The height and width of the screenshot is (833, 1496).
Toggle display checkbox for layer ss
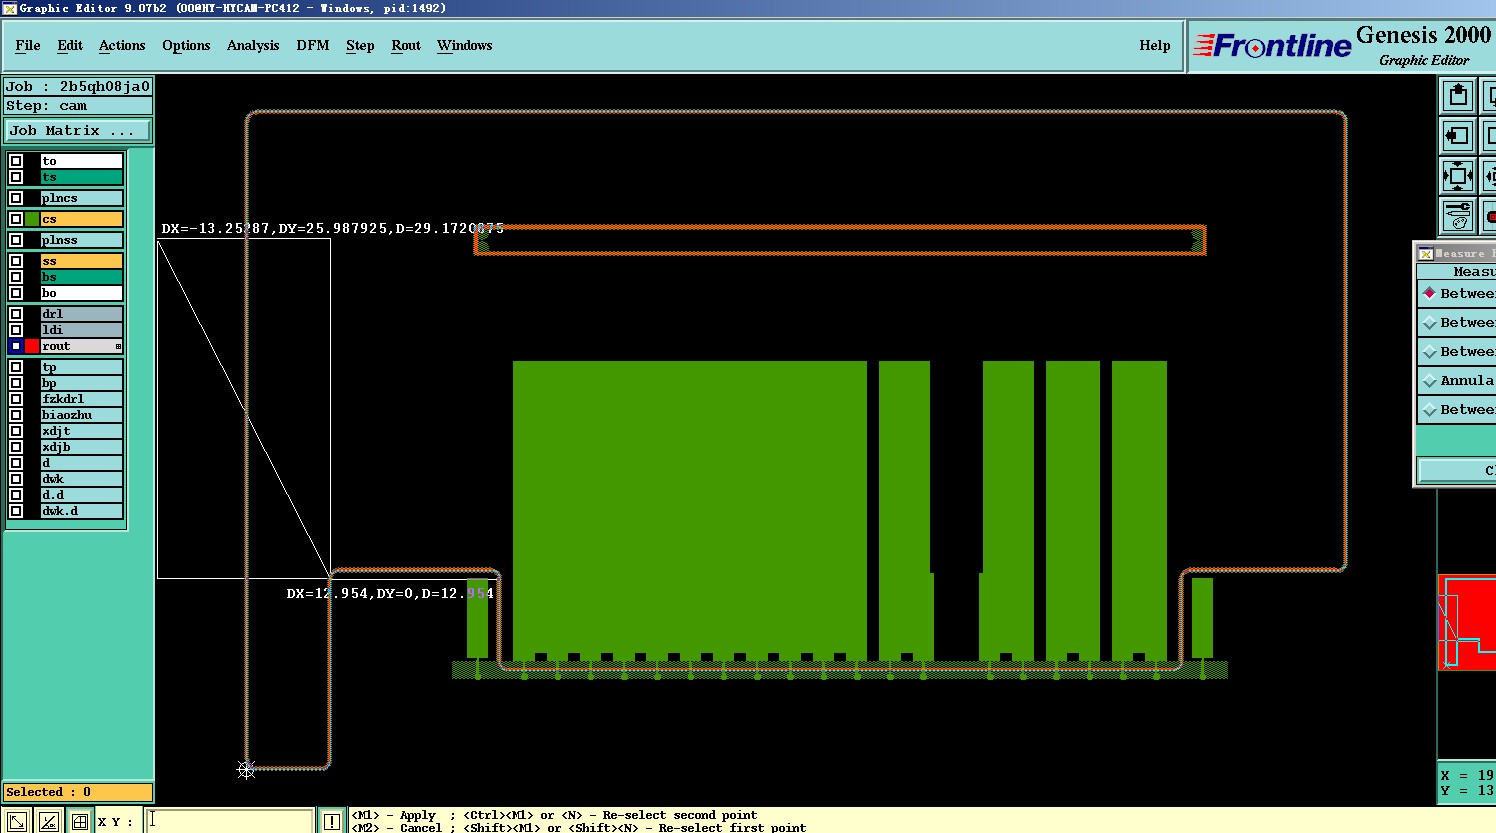[16, 261]
